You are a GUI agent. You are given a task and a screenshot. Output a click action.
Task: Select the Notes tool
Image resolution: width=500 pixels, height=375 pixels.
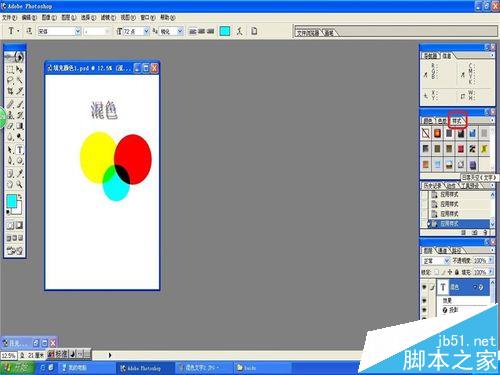(x=10, y=173)
